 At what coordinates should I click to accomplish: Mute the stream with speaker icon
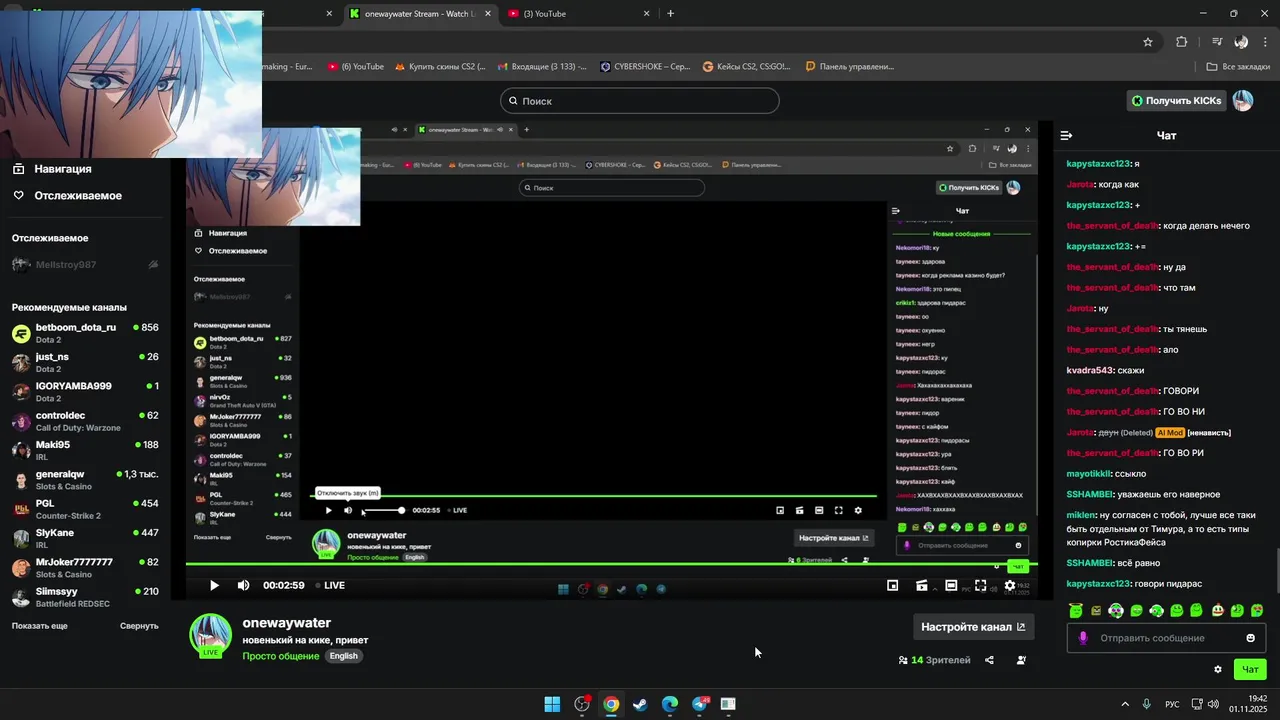(243, 585)
